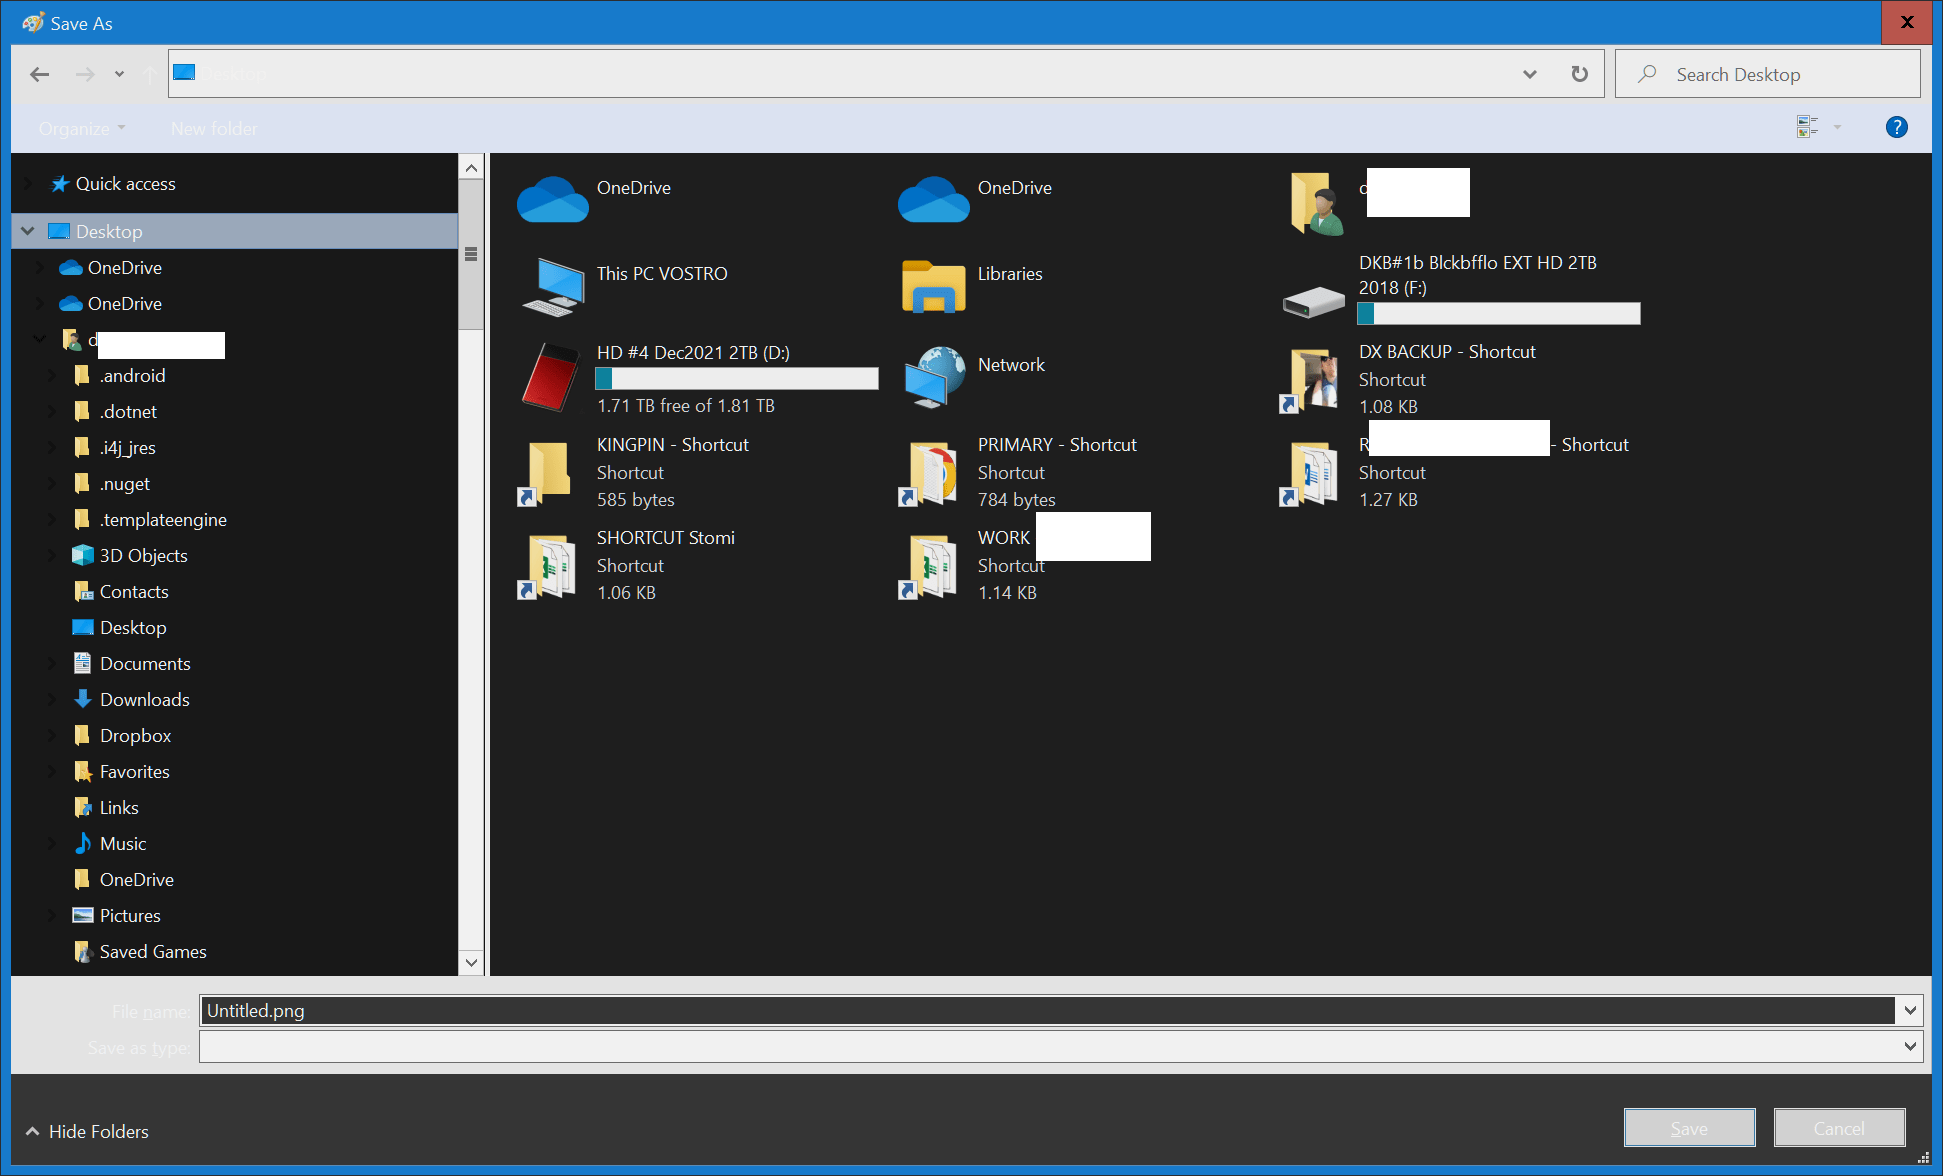This screenshot has width=1943, height=1176.
Task: Click the forward navigation arrow
Action: tap(84, 73)
